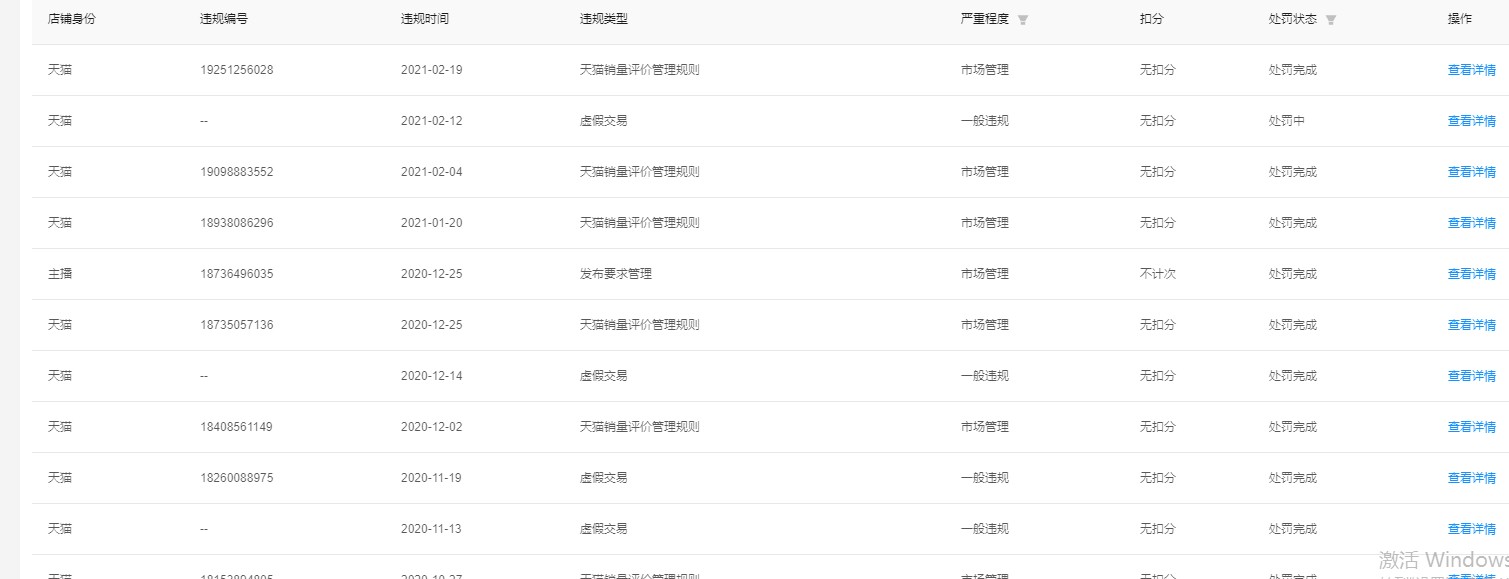View details of violation 18938086296
Image resolution: width=1509 pixels, height=579 pixels.
click(1472, 223)
